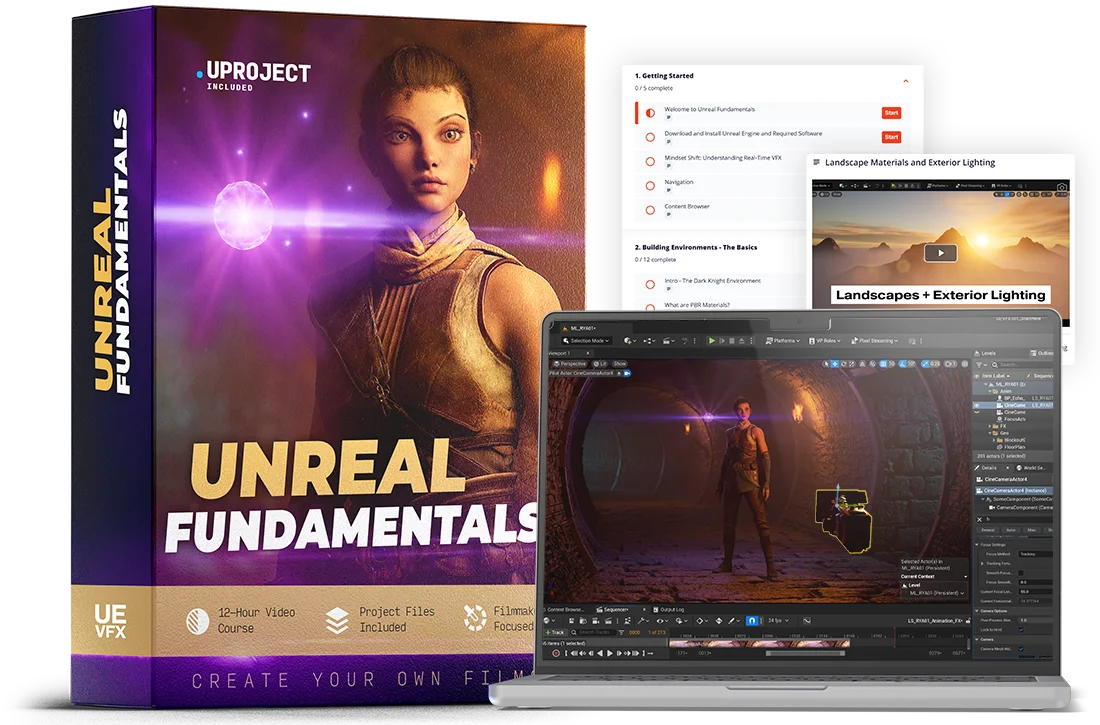Click the X to clear Details search

[979, 520]
